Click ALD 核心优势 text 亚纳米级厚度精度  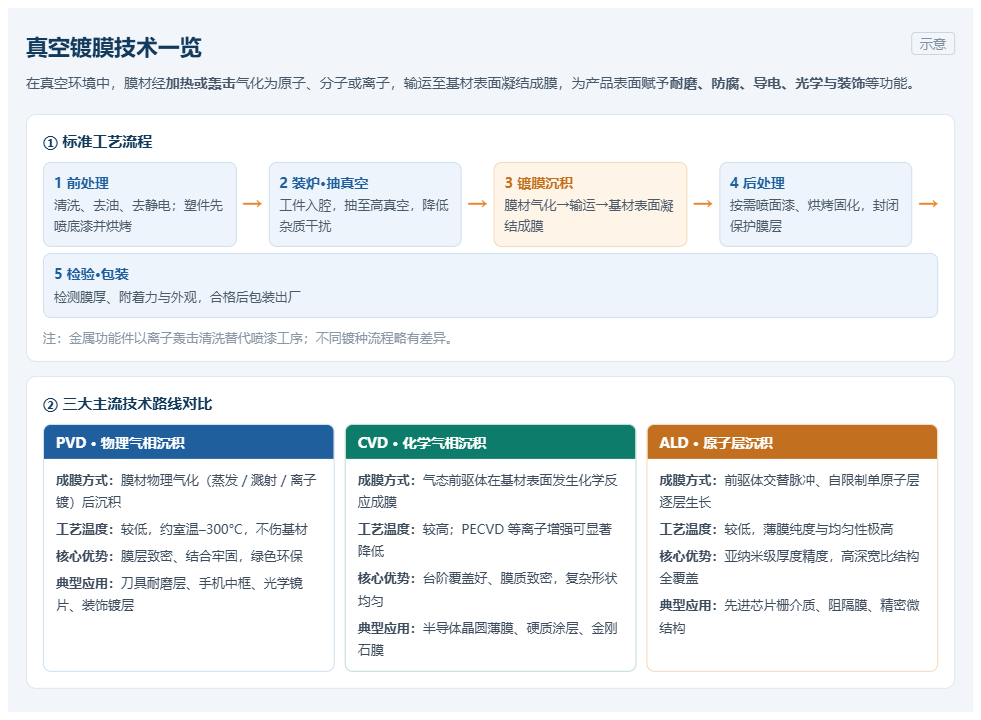point(790,567)
